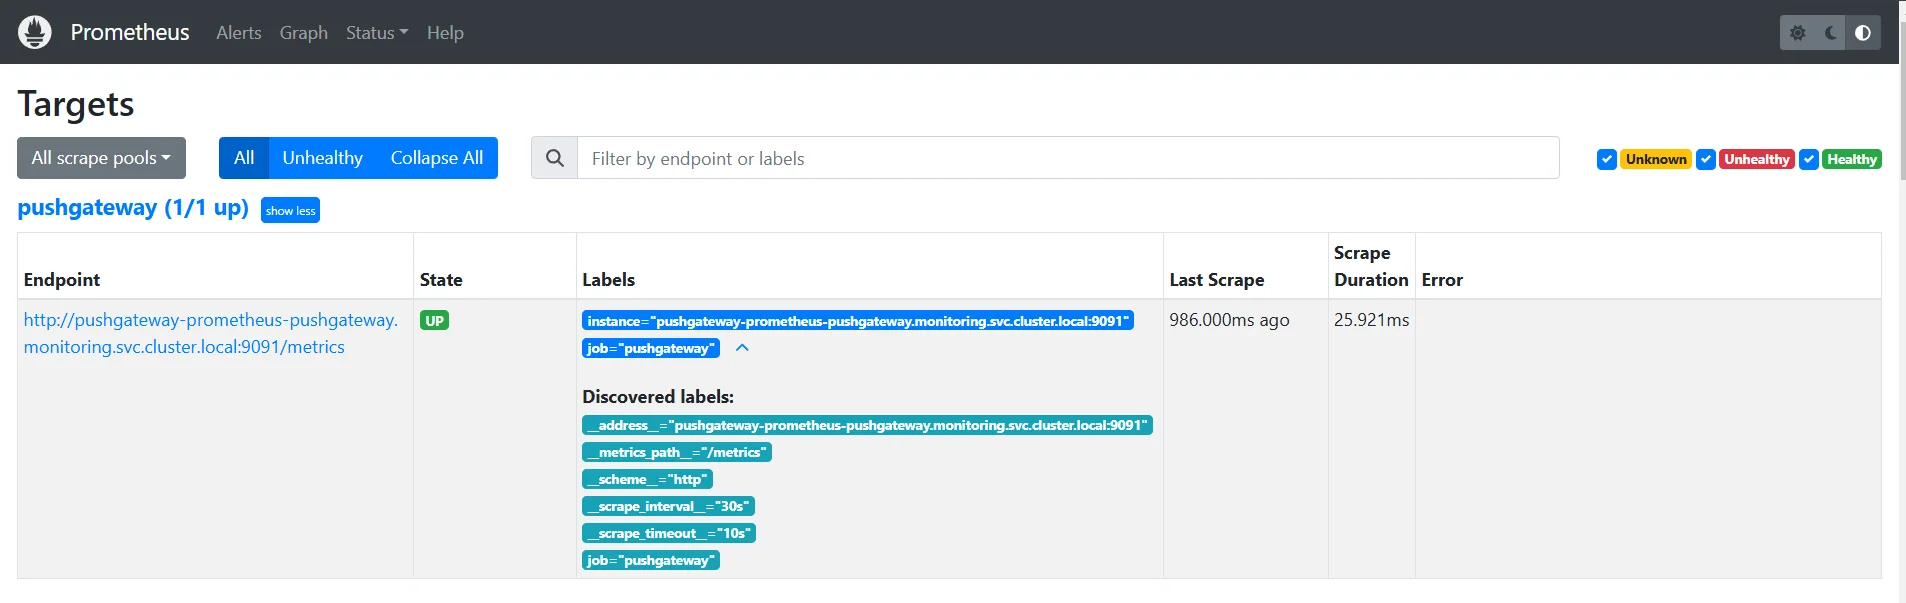Click the 25.921ms scrape duration value
Image resolution: width=1906 pixels, height=603 pixels.
coord(1371,320)
